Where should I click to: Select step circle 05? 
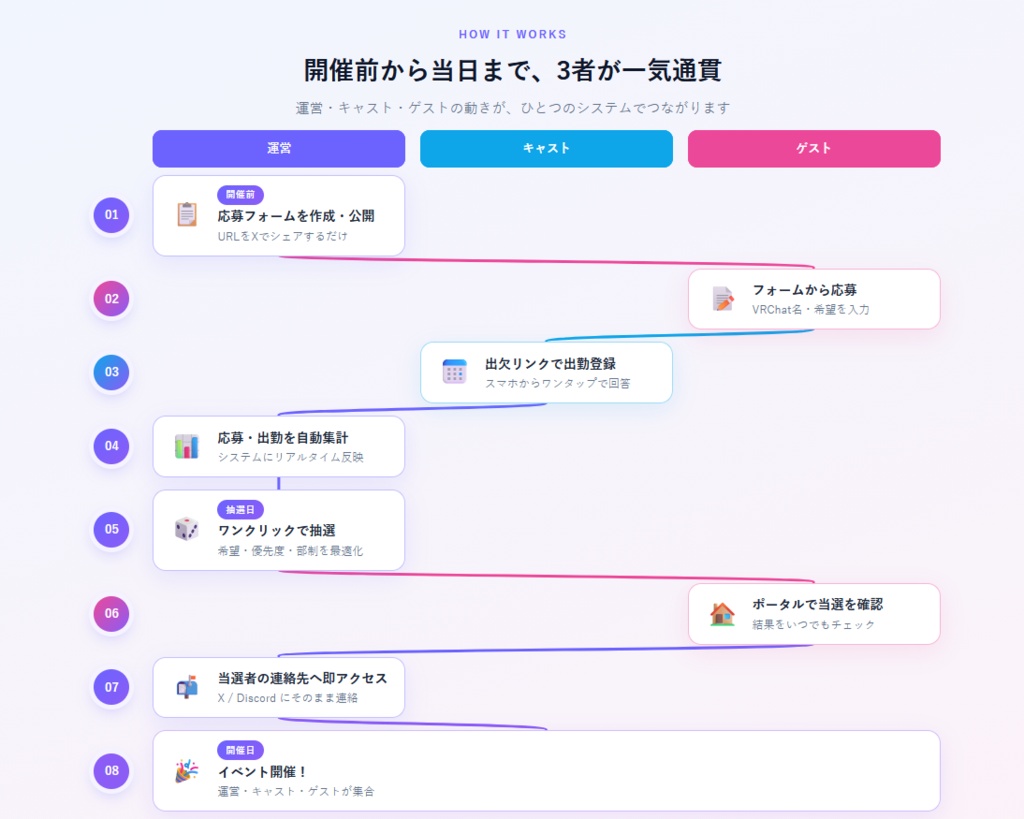(112, 530)
